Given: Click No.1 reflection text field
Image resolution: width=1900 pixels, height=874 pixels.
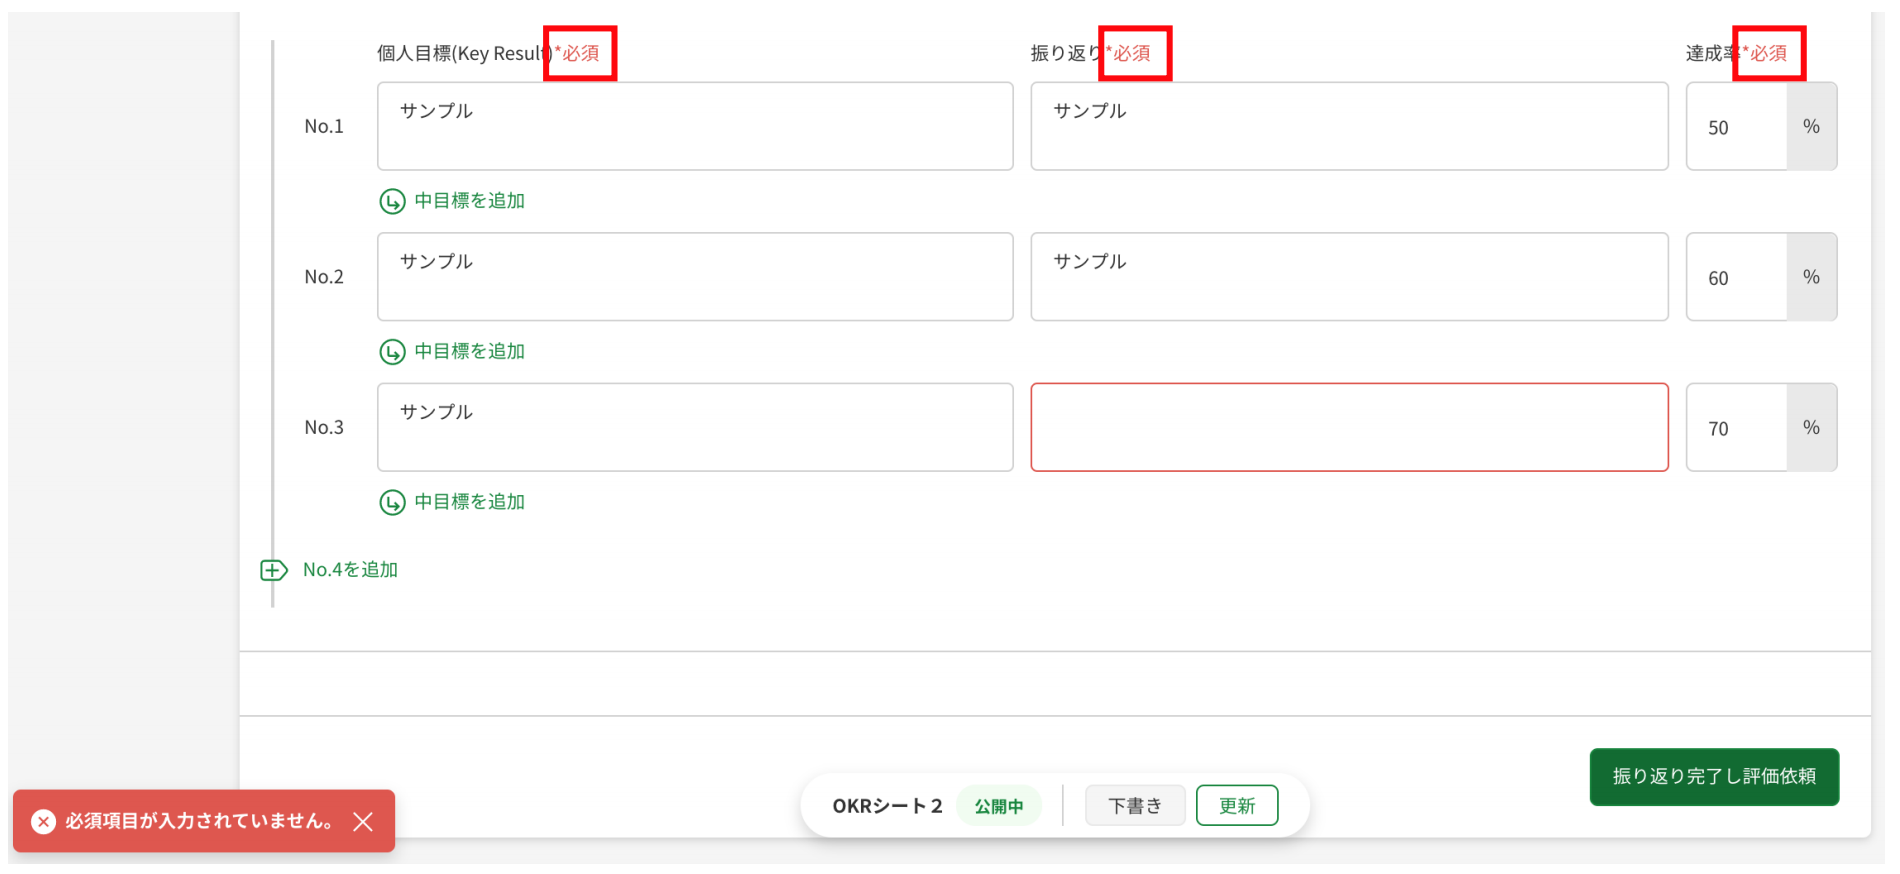Looking at the screenshot, I should coord(1348,127).
